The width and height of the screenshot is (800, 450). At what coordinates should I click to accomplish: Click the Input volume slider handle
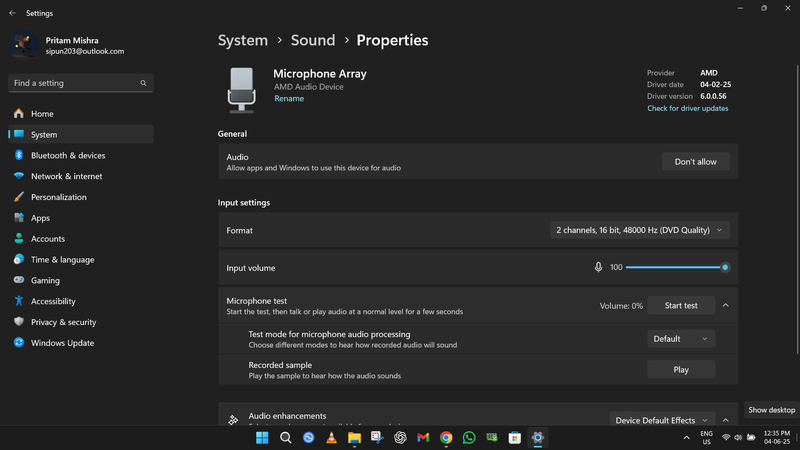[x=724, y=267]
